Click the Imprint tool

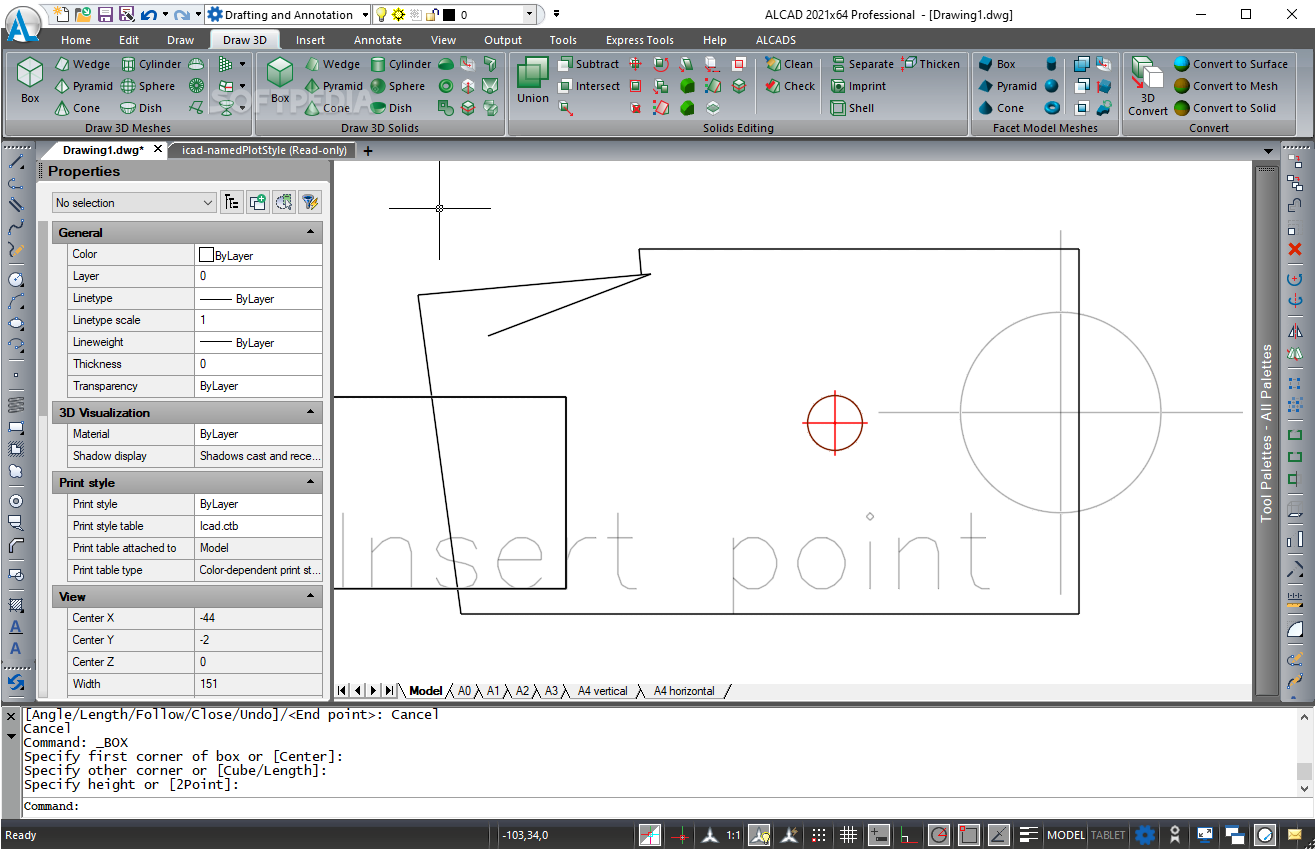tap(858, 86)
